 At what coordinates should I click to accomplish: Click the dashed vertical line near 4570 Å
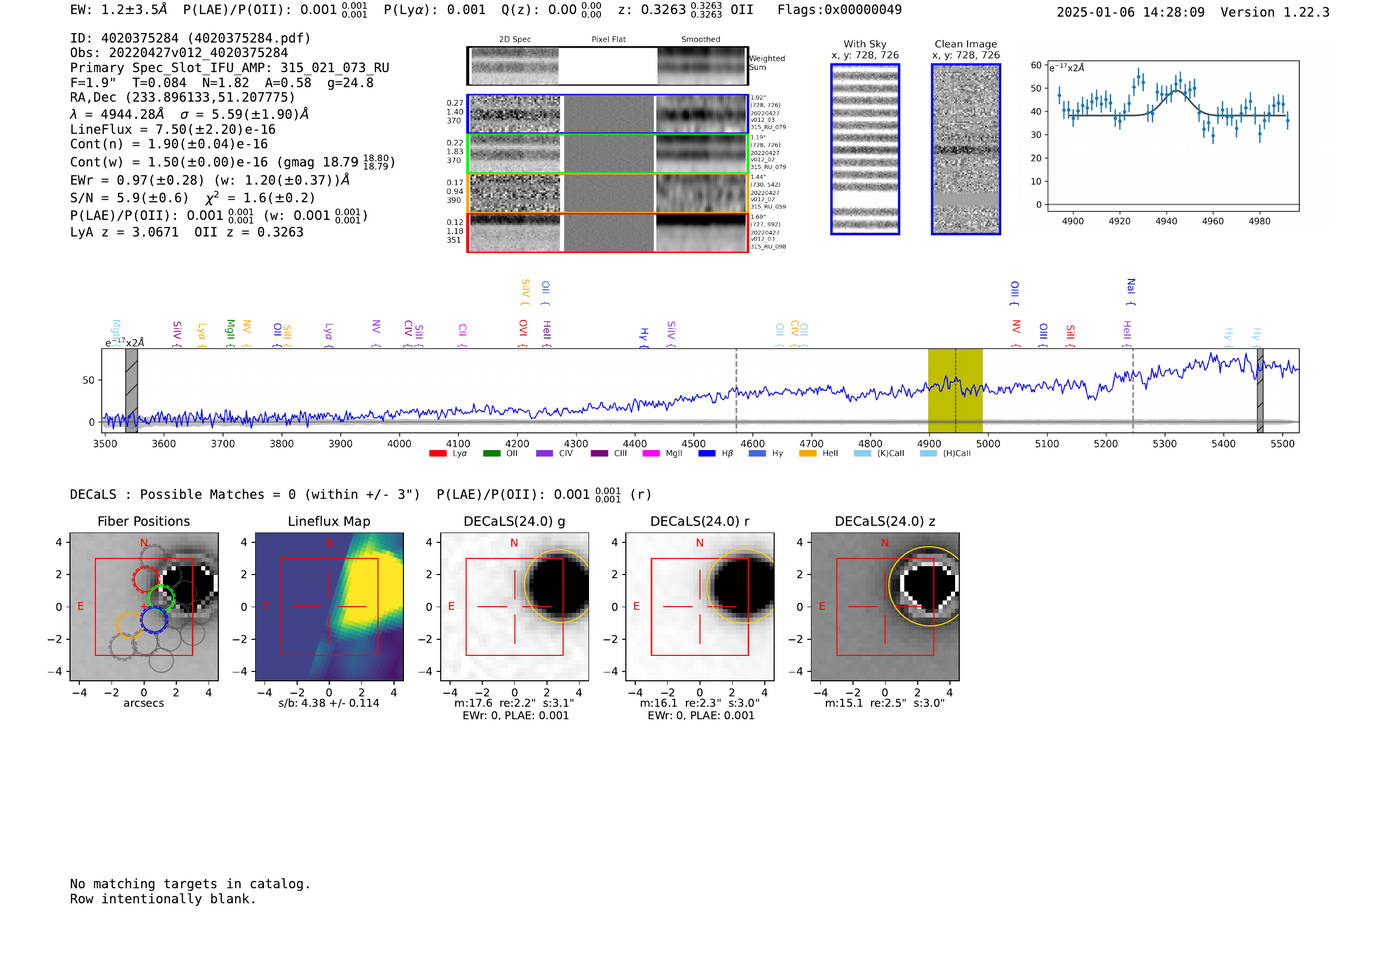[737, 390]
